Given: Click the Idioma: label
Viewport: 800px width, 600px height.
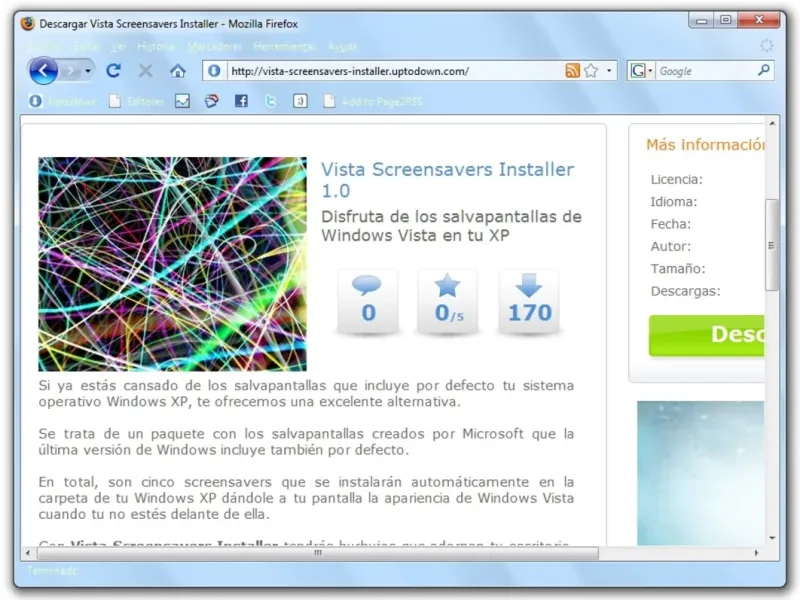Looking at the screenshot, I should click(673, 202).
